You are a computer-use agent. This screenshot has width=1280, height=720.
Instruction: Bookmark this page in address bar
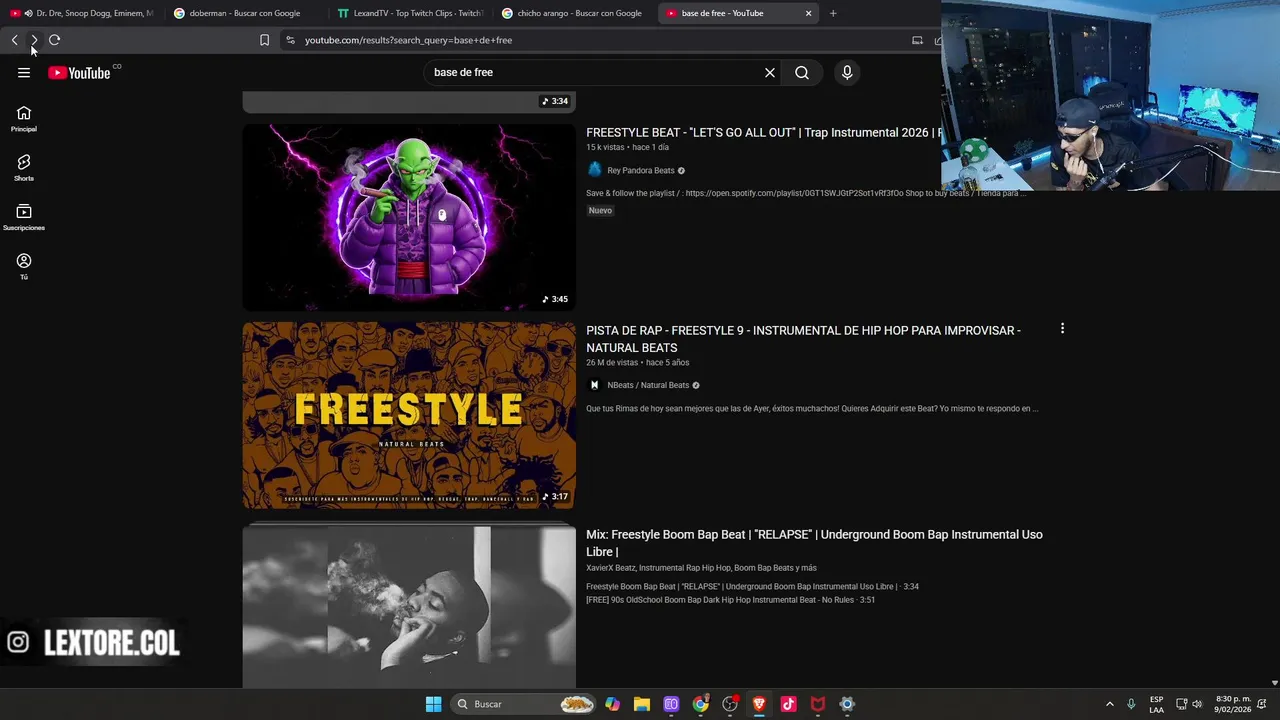coord(264,40)
